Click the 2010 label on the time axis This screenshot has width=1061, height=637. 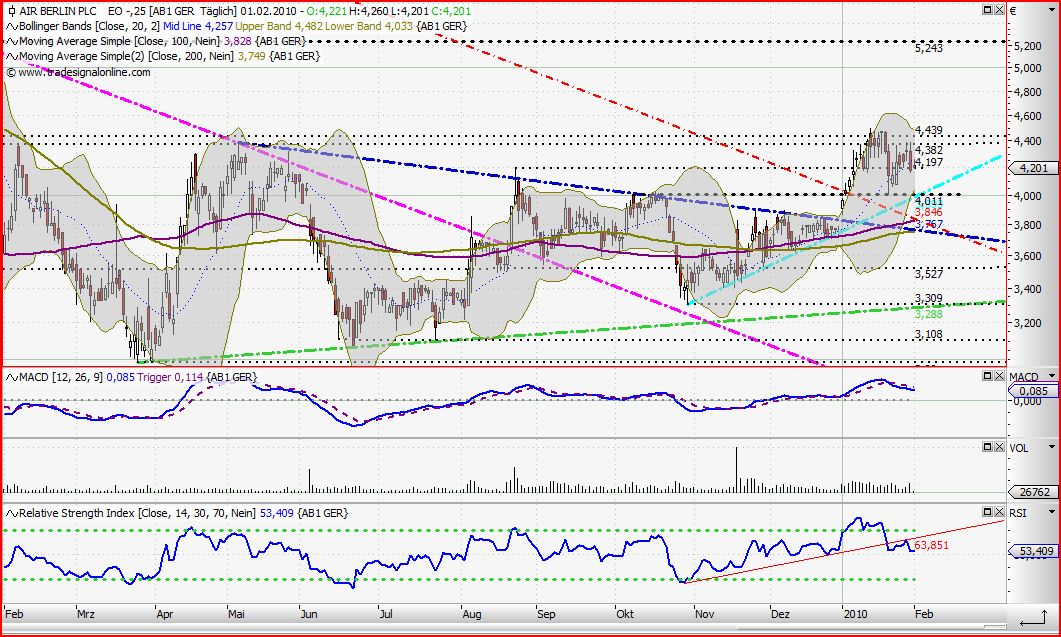click(x=855, y=614)
